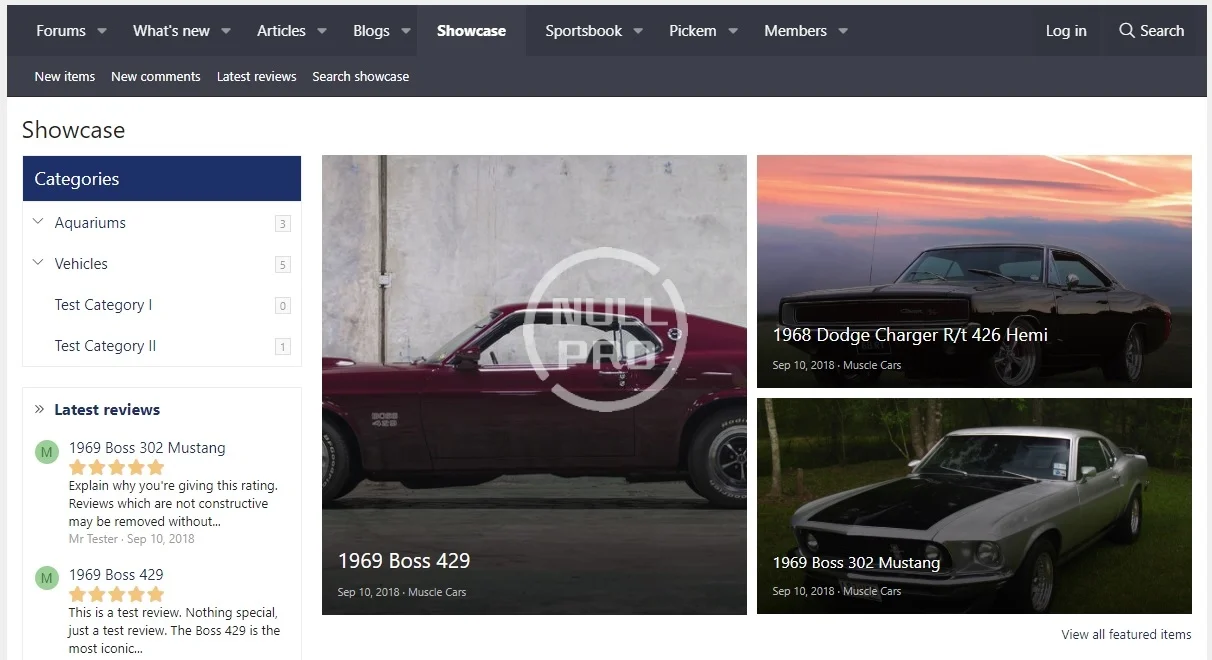
Task: Open the Members dropdown arrow
Action: click(843, 31)
